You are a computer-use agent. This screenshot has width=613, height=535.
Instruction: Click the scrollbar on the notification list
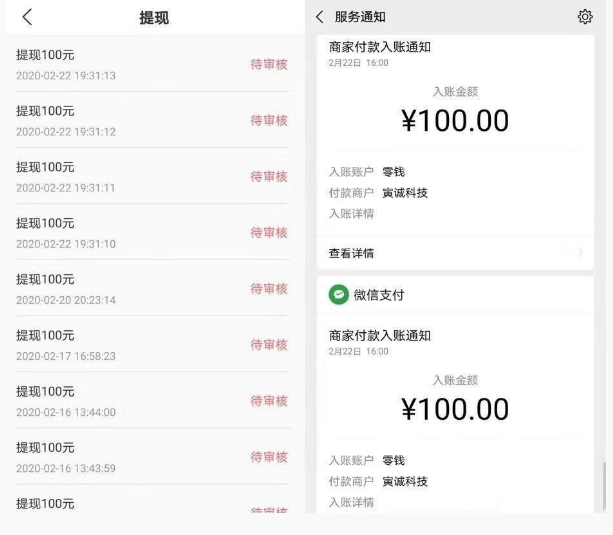click(x=603, y=487)
